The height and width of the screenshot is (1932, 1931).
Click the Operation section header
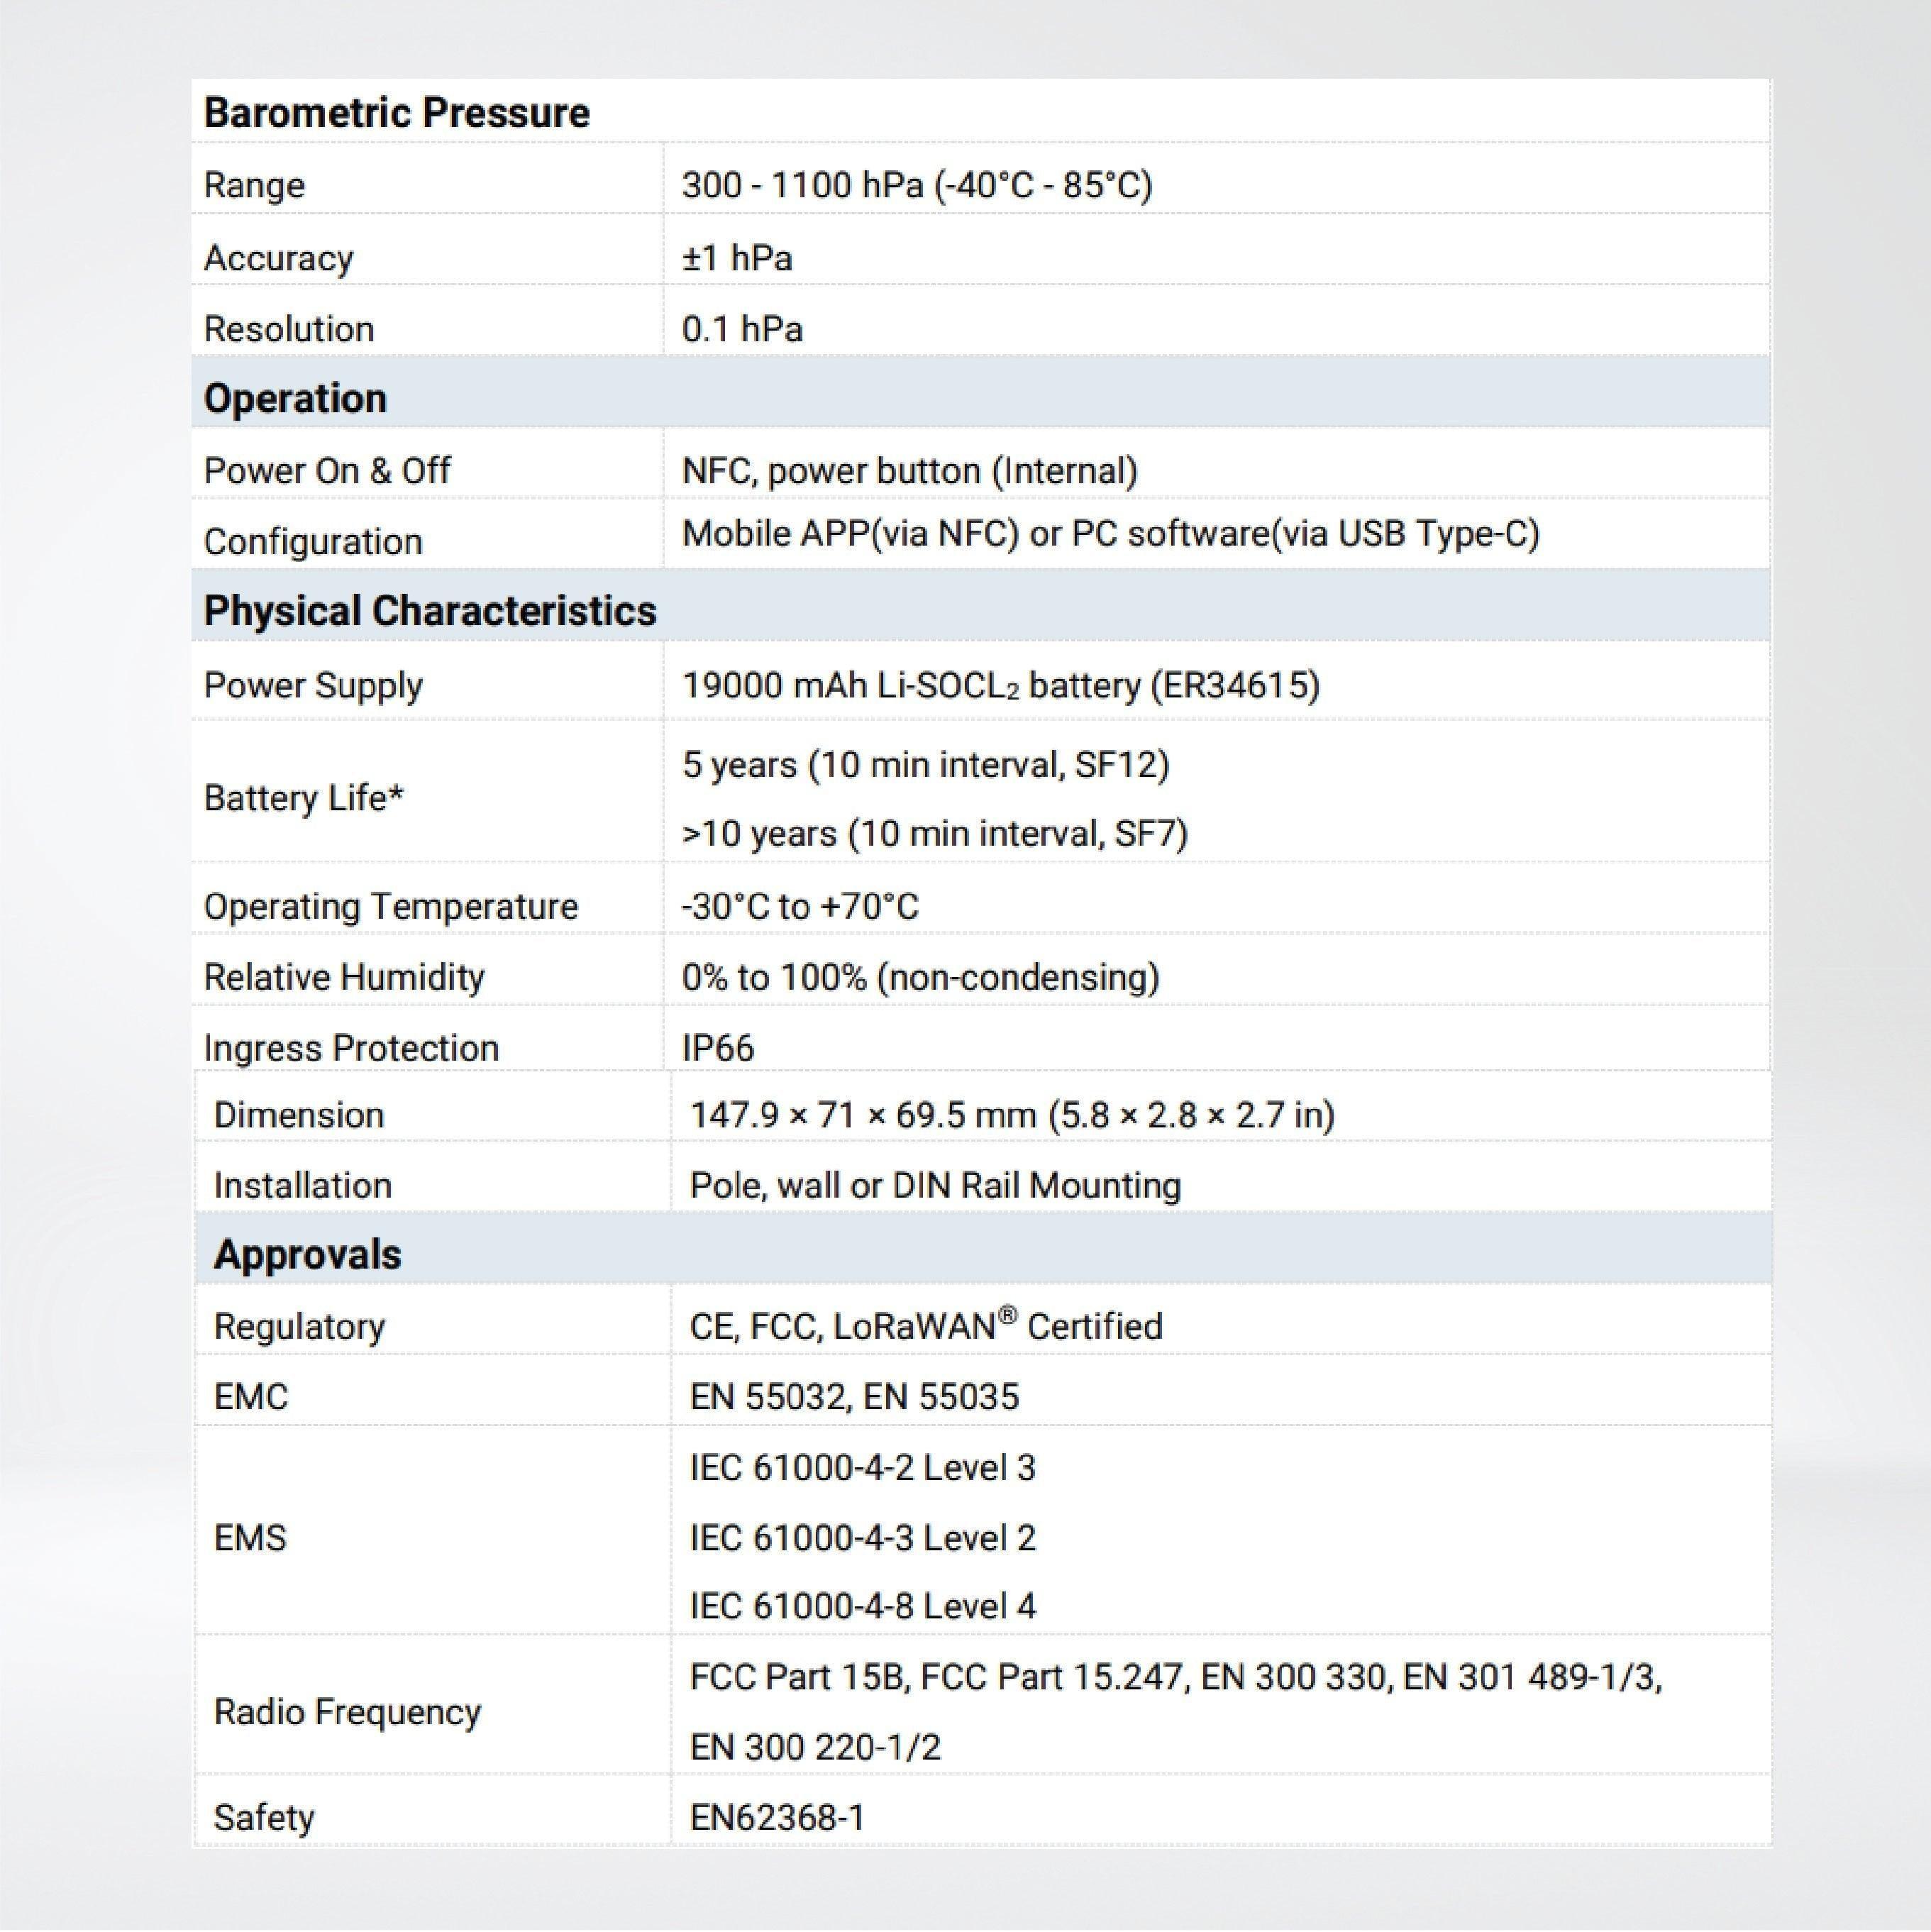pos(295,398)
